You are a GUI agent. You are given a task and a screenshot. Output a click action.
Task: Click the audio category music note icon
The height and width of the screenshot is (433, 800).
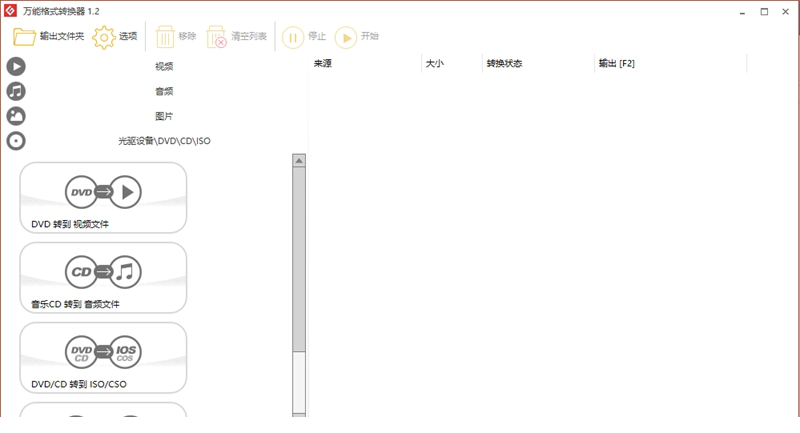pyautogui.click(x=16, y=91)
